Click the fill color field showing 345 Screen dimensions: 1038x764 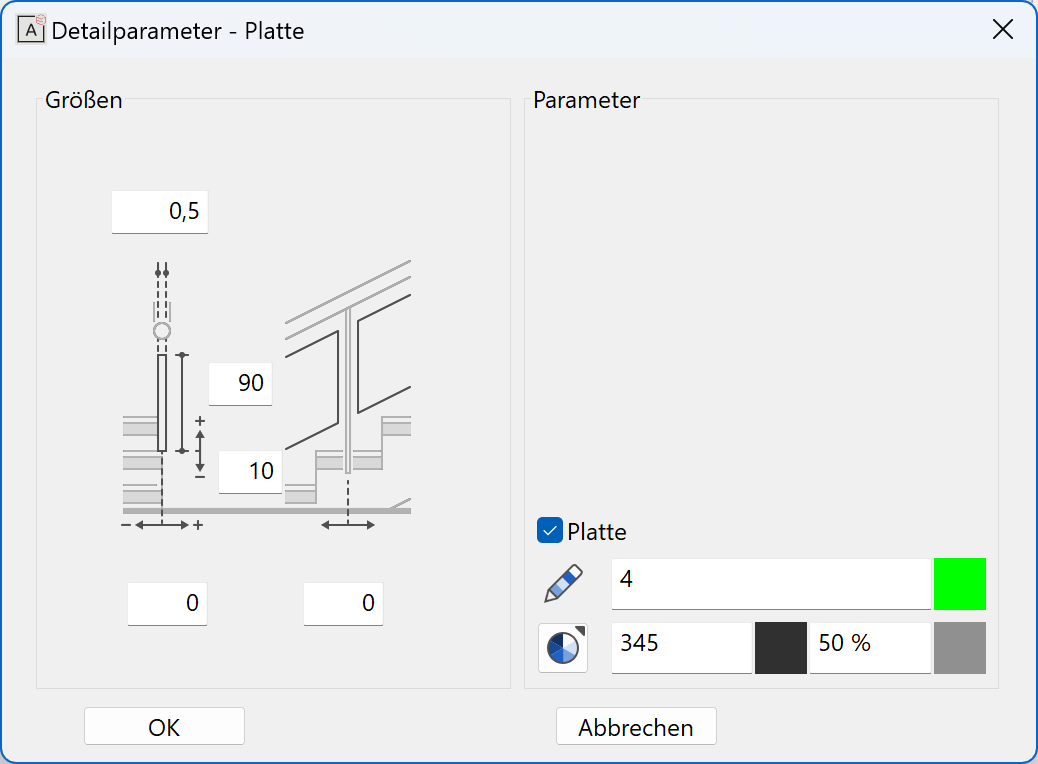click(682, 647)
